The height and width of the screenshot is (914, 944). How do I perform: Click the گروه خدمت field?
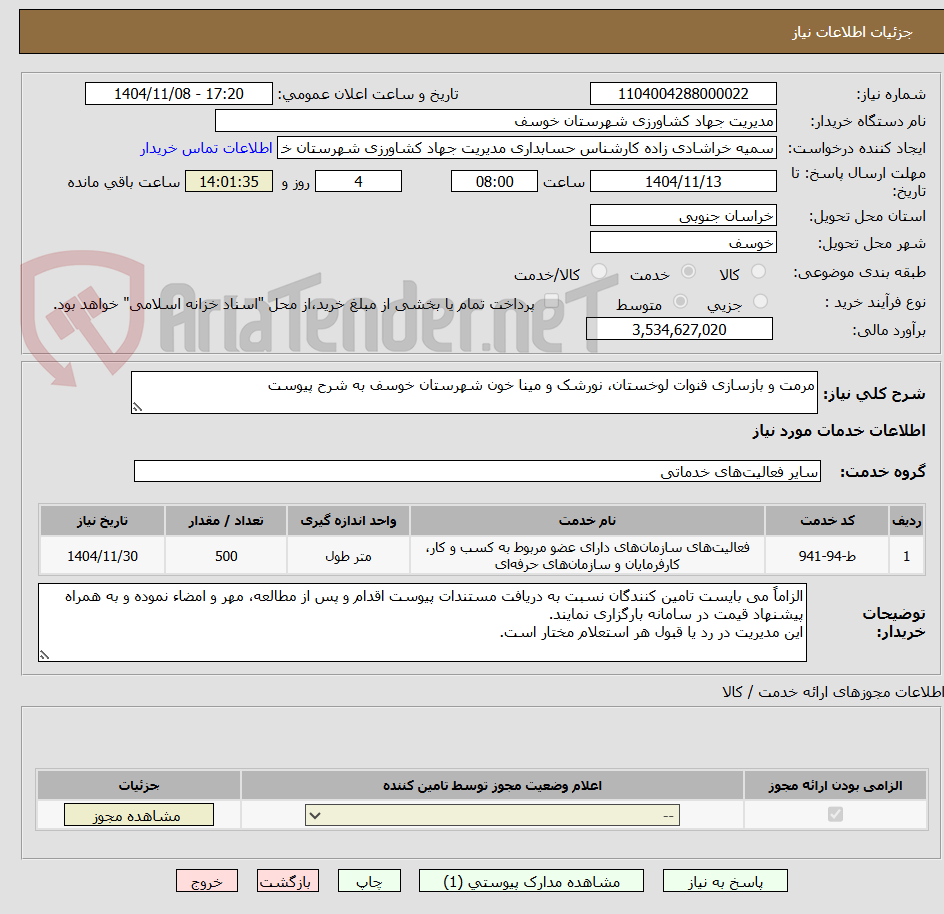click(477, 471)
